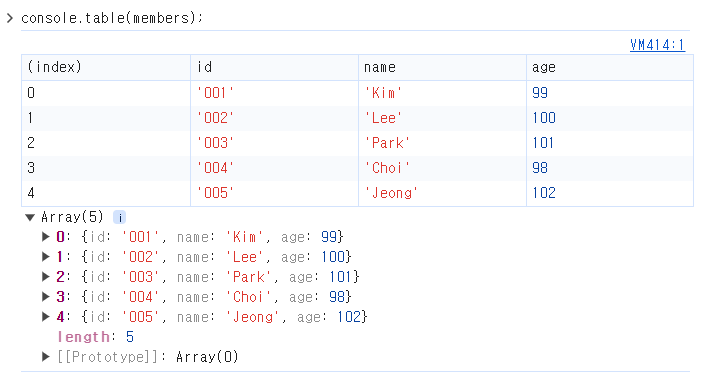The width and height of the screenshot is (710, 377).
Task: Sort table by the name column header
Action: 442,67
